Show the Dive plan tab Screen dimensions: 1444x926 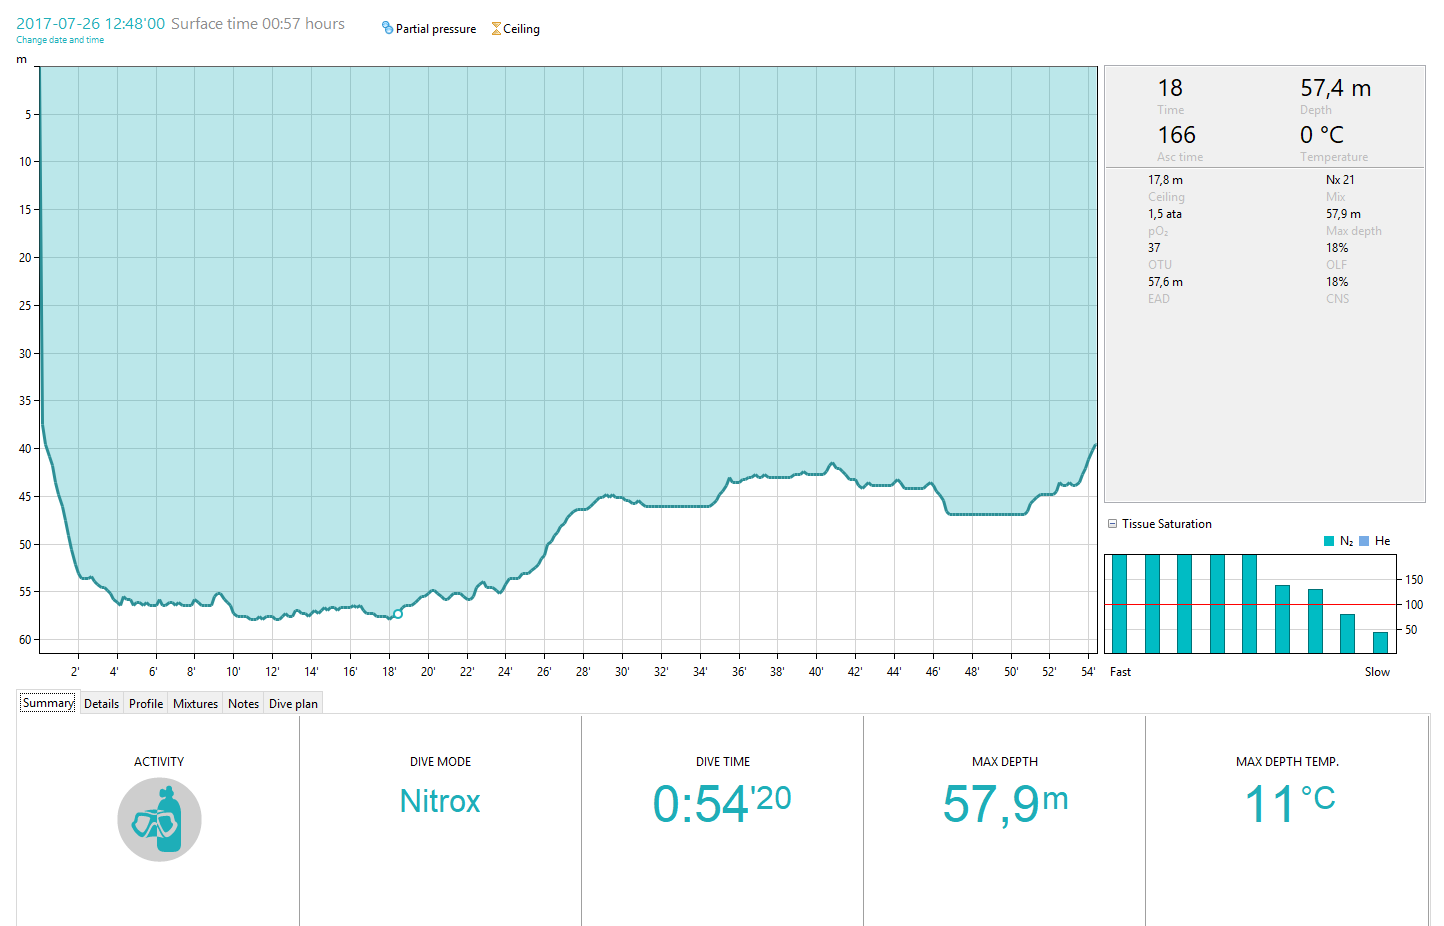(x=293, y=704)
